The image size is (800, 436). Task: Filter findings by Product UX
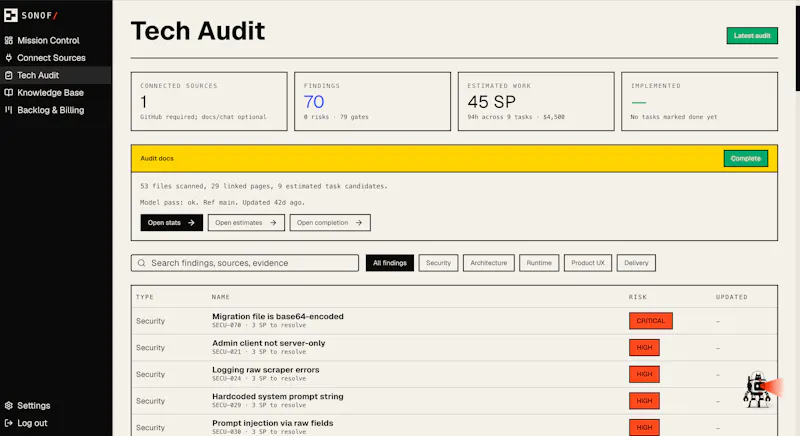point(588,263)
